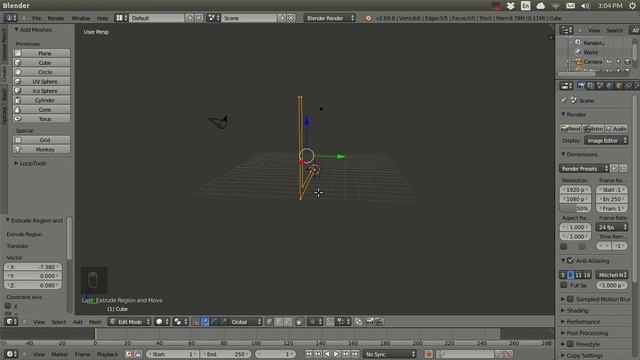640x360 pixels.
Task: Open the Playback menu in timeline
Action: 107,354
